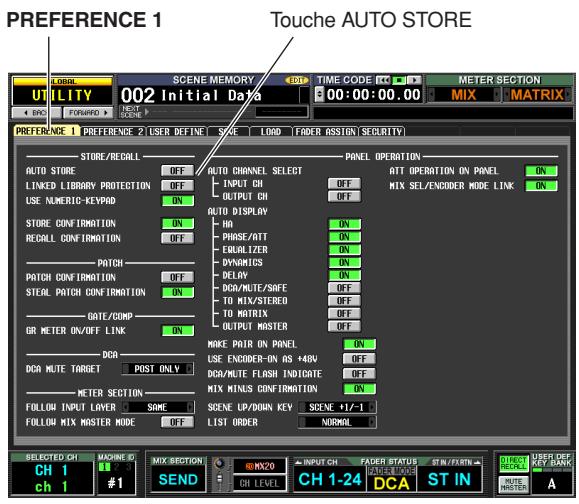
Task: Disable auto display for DELAY
Action: (344, 275)
